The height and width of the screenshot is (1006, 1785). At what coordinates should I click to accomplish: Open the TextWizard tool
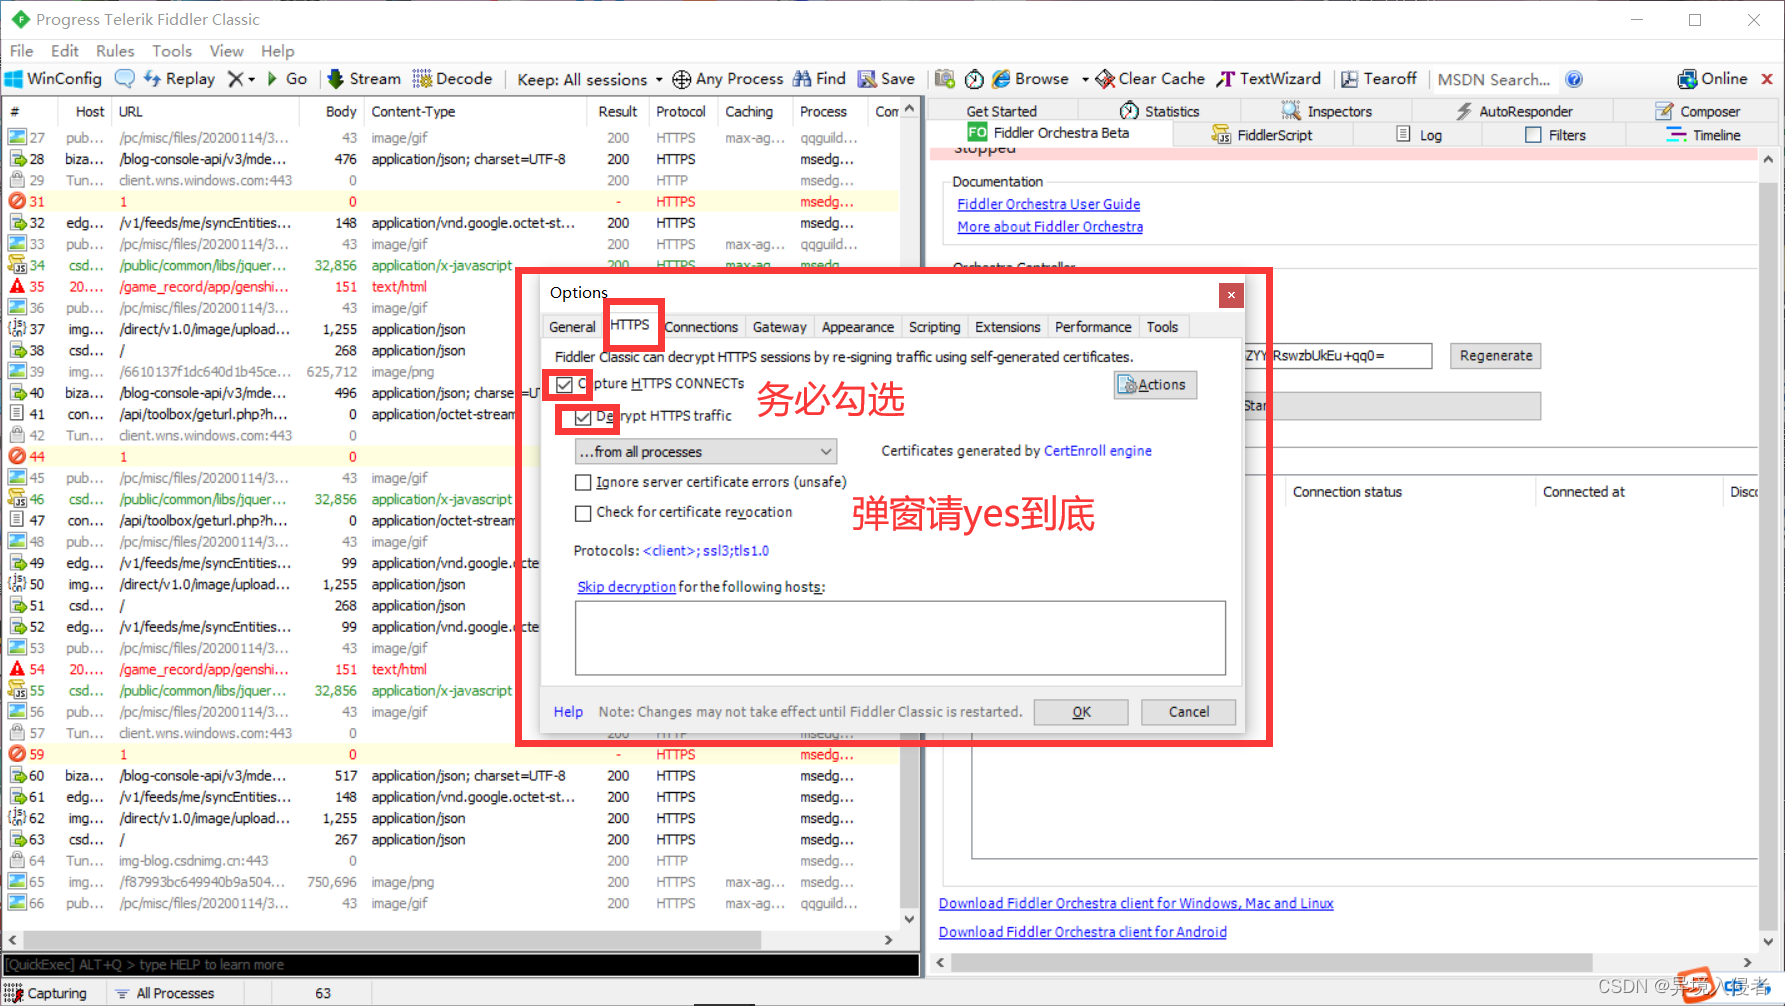1268,78
